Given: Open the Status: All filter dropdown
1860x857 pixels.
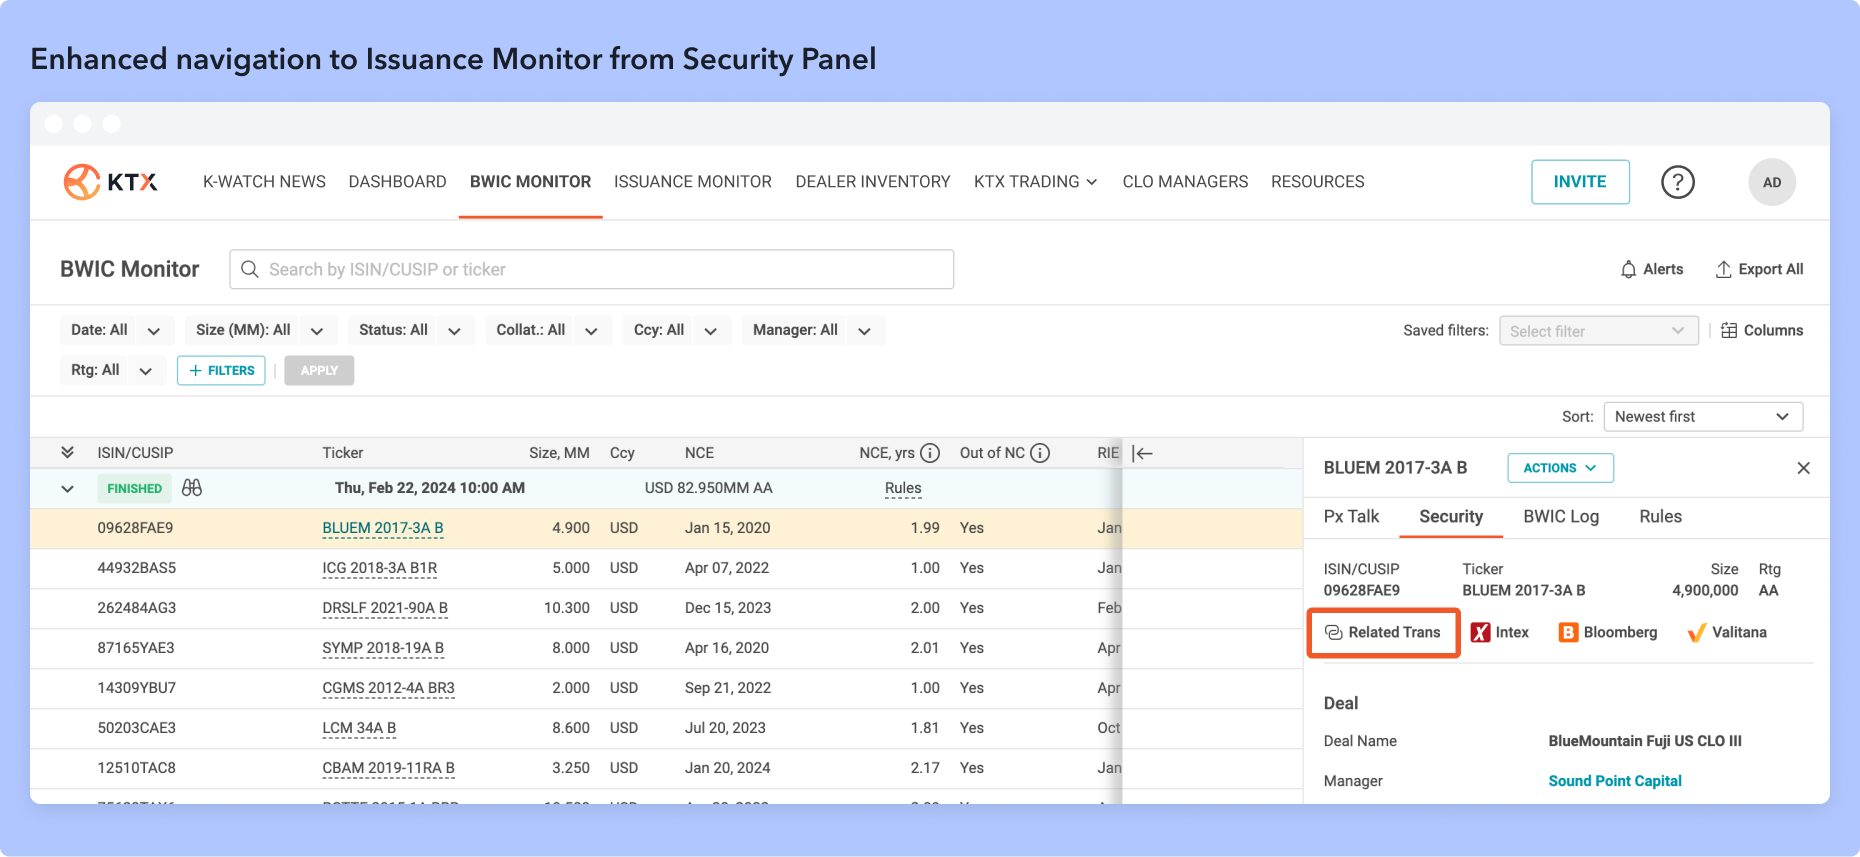Looking at the screenshot, I should 411,330.
